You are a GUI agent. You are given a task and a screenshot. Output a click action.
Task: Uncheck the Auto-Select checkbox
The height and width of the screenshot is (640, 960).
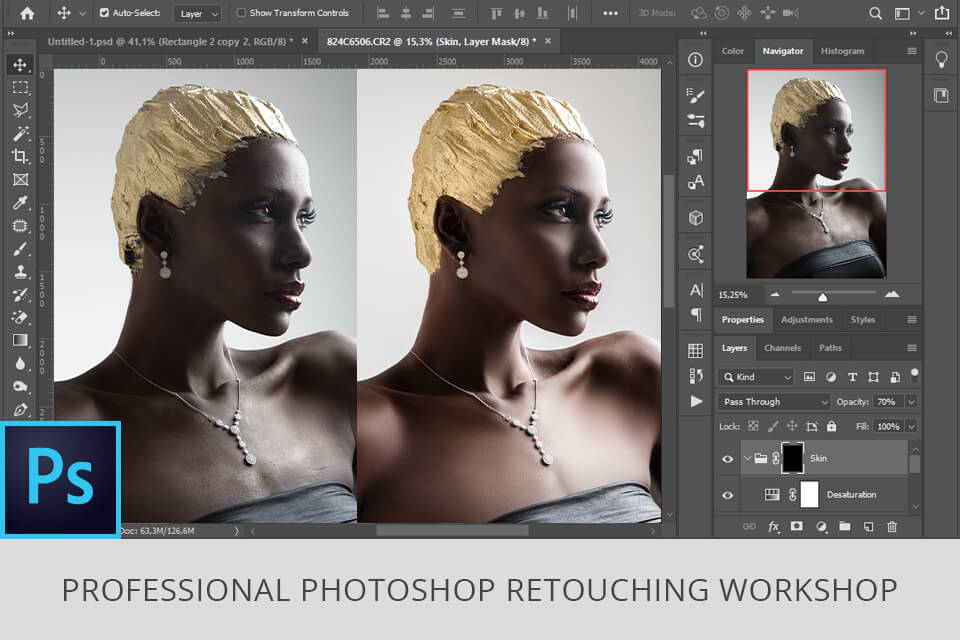pos(105,13)
